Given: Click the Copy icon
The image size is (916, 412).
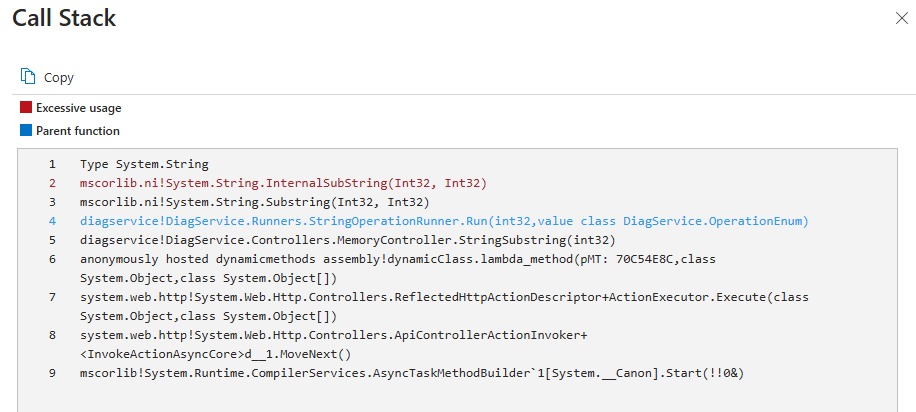Looking at the screenshot, I should (x=28, y=77).
